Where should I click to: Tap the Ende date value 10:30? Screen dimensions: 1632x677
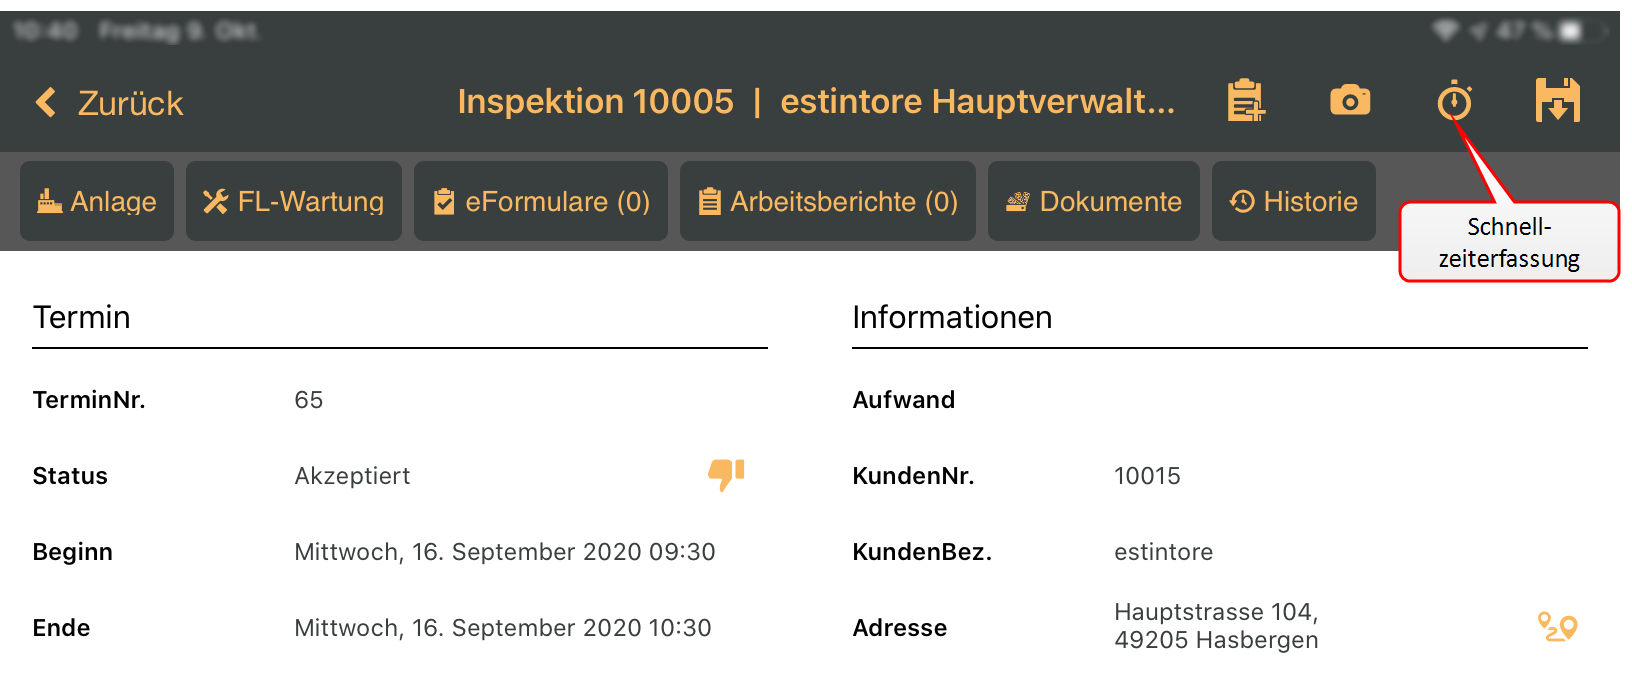point(503,628)
